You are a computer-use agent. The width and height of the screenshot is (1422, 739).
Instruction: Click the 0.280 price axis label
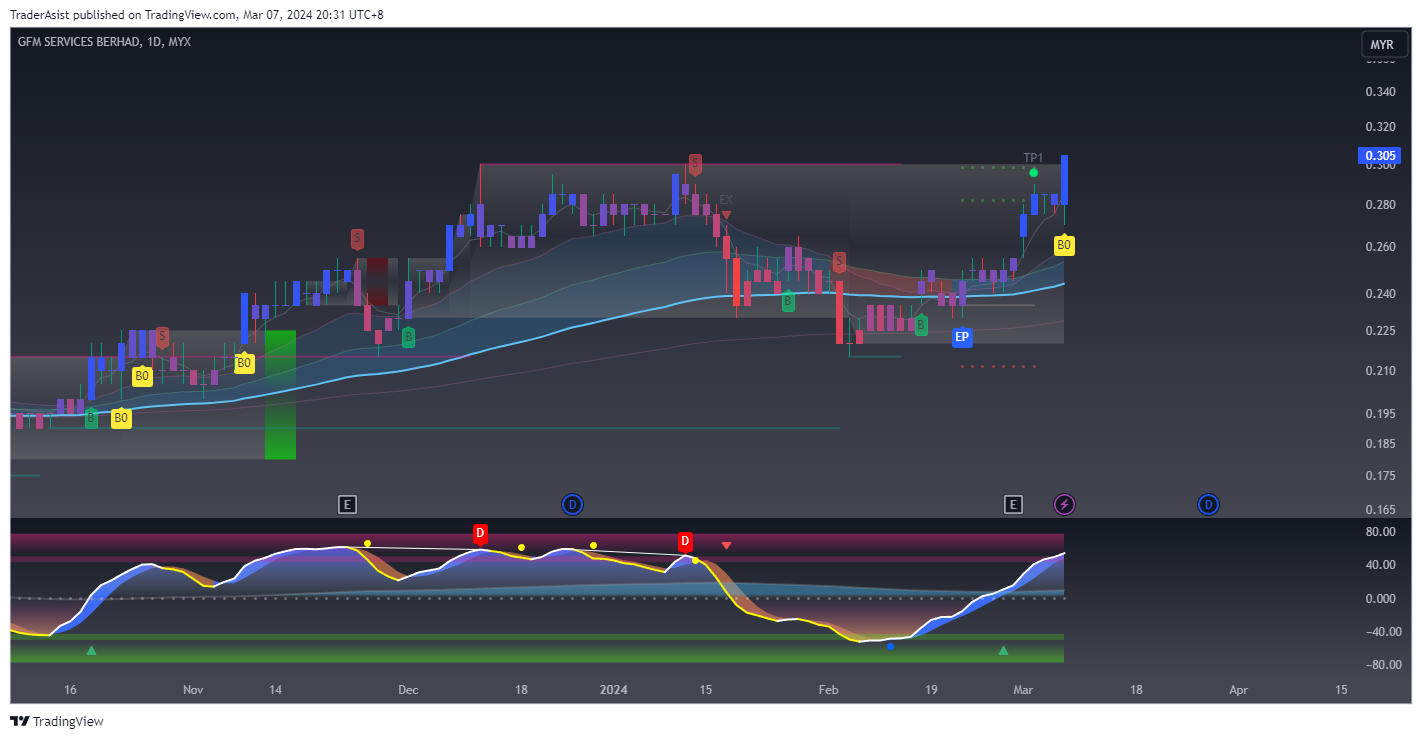tap(1380, 205)
